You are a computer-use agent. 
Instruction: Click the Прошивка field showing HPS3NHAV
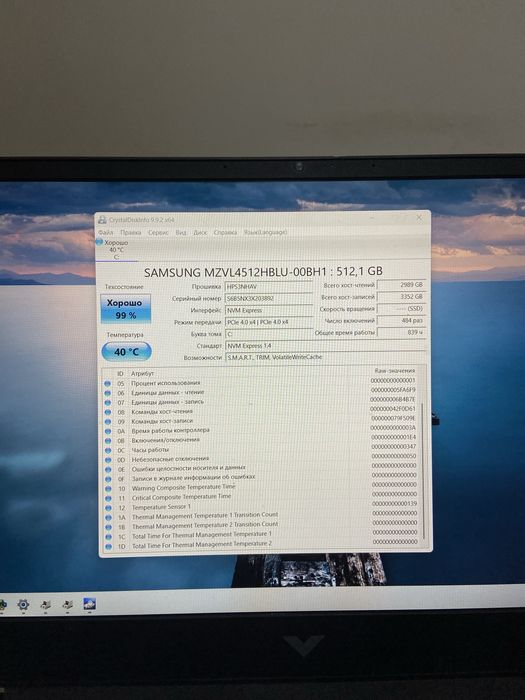(269, 287)
